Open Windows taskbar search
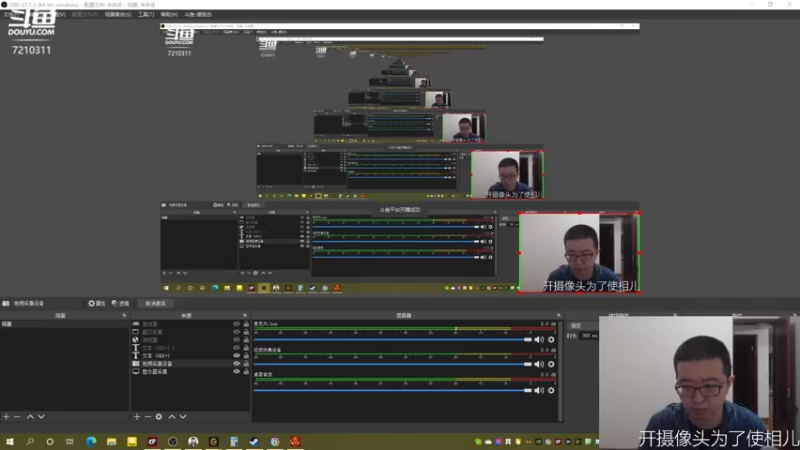The image size is (800, 450). [30, 442]
